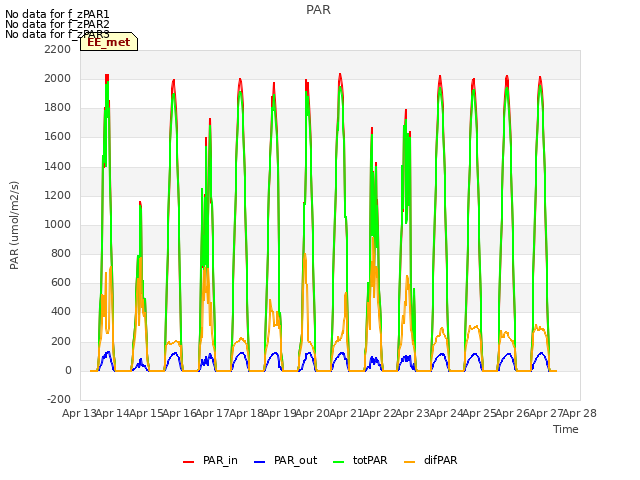Click the Apr 18 x-axis tick label
Screen dimensions: 640x480
coord(246,413)
